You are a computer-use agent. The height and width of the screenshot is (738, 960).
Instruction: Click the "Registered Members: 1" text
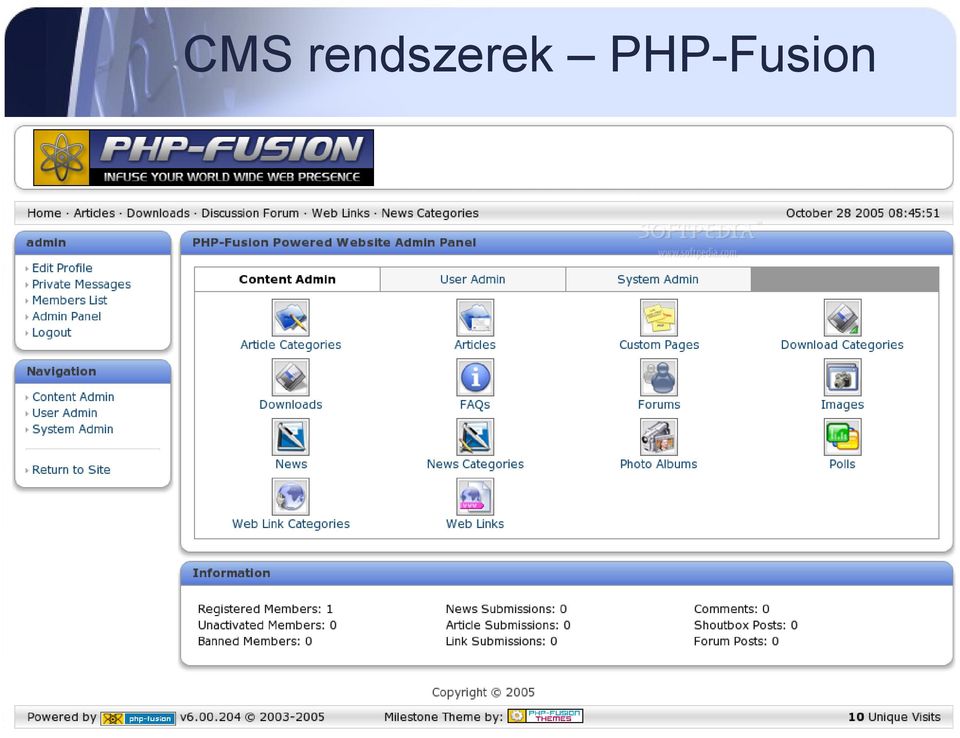coord(265,609)
